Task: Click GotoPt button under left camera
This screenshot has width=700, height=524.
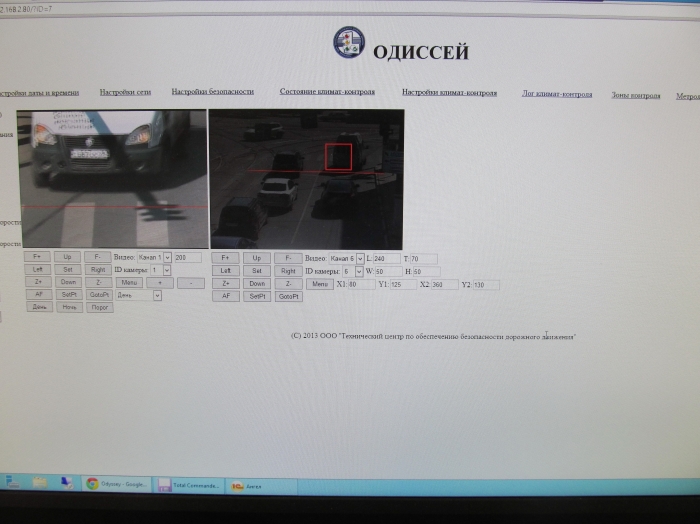Action: pyautogui.click(x=99, y=295)
